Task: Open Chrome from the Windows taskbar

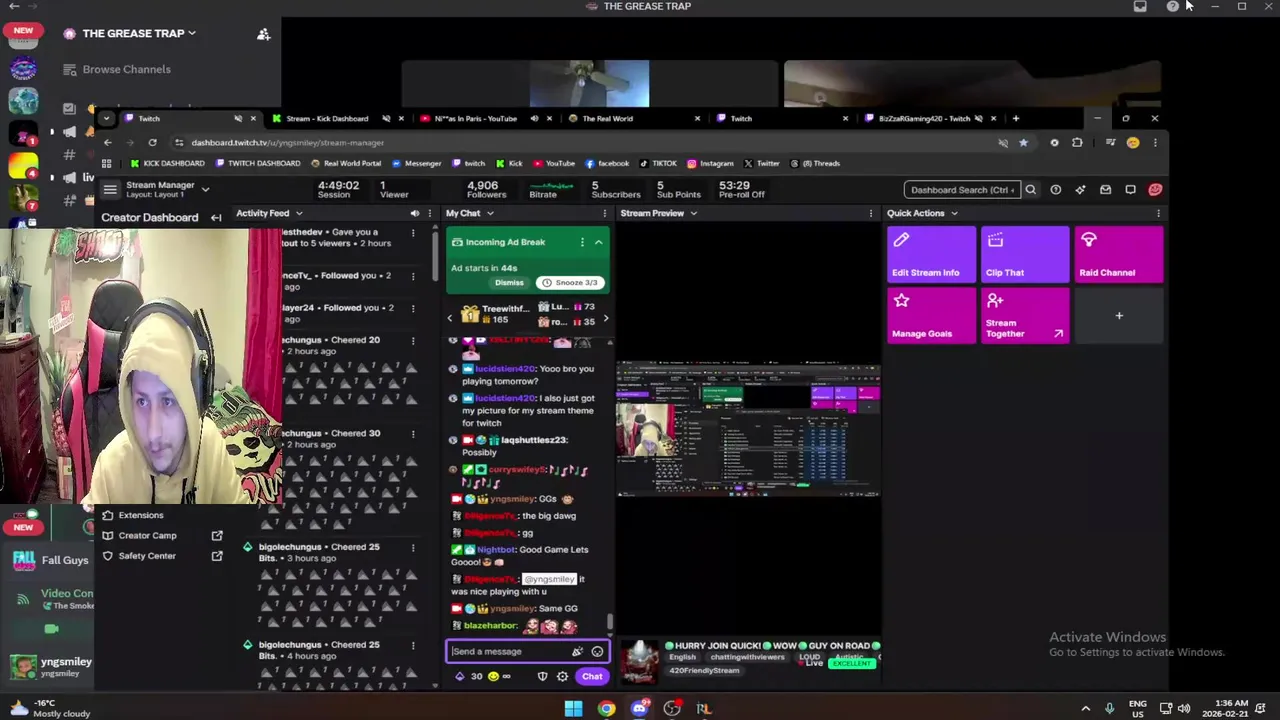Action: tap(606, 708)
